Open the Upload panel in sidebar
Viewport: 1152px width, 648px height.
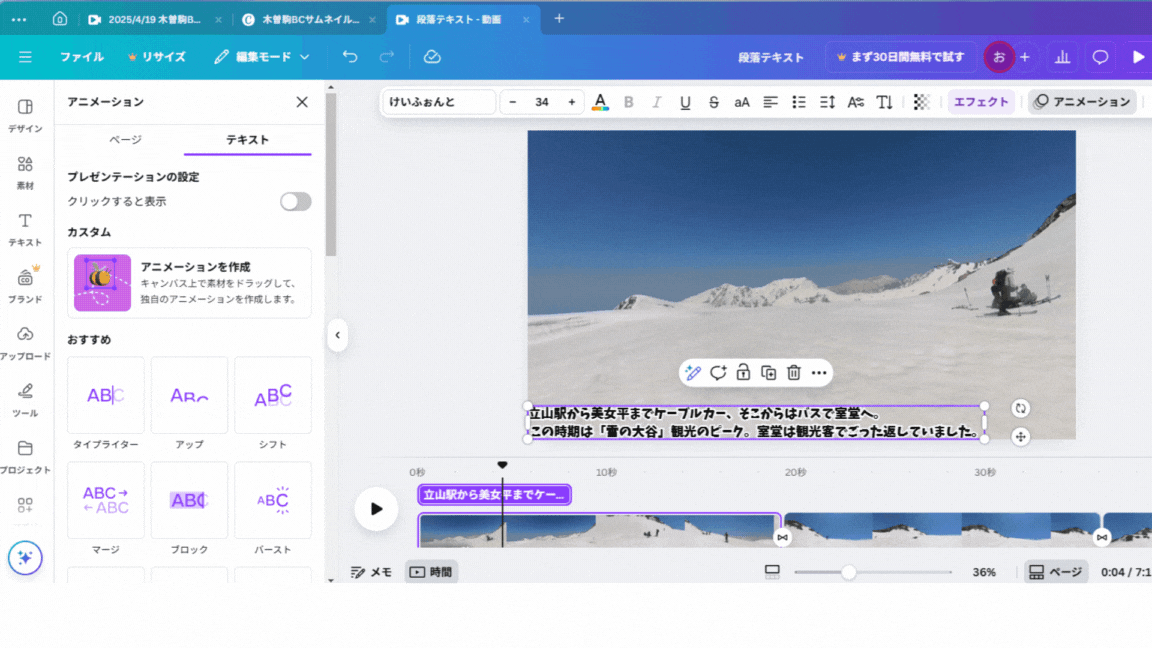pyautogui.click(x=25, y=341)
